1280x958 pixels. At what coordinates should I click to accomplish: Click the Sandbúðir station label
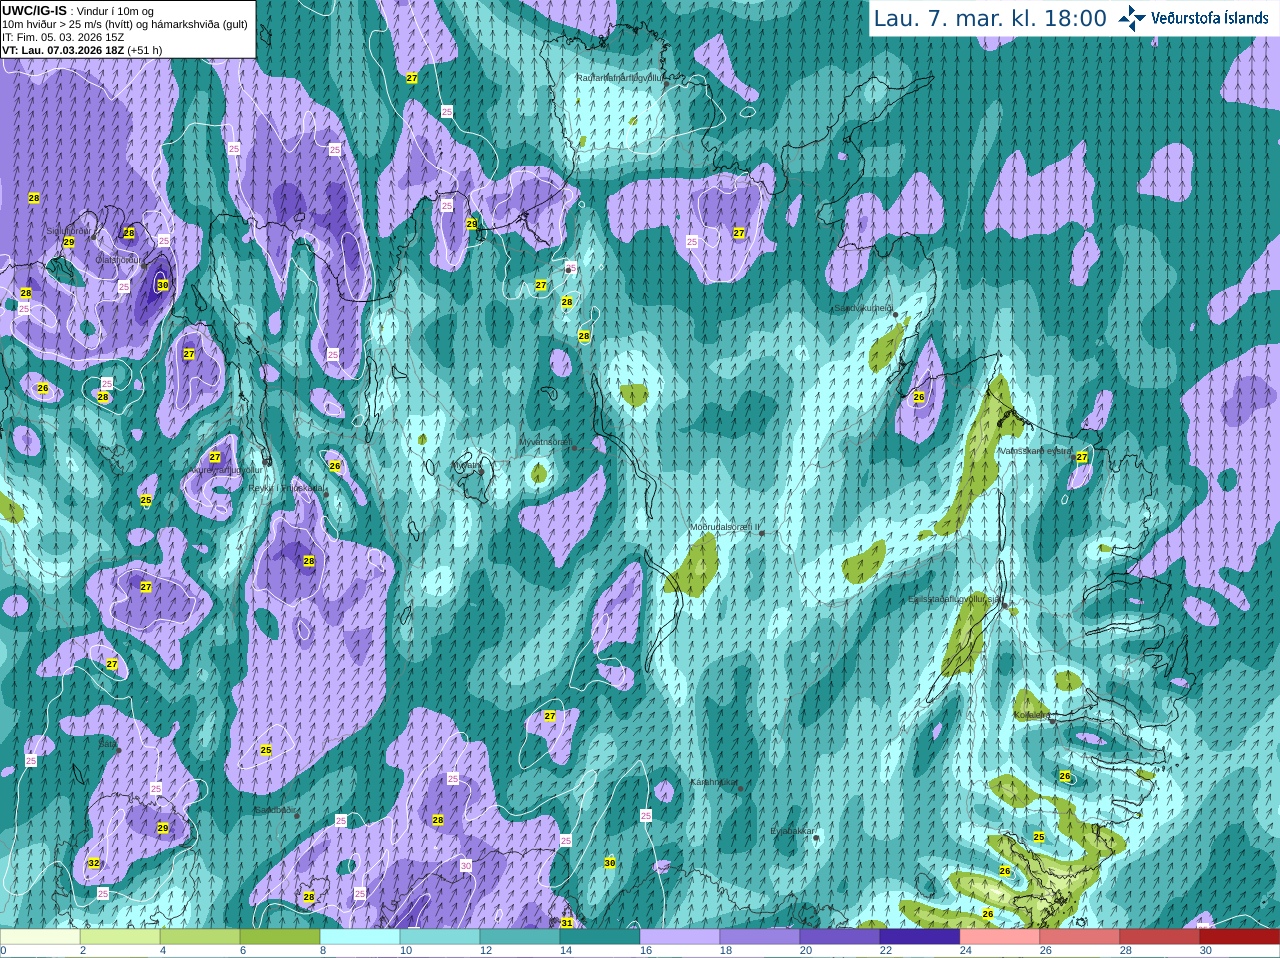(x=274, y=809)
